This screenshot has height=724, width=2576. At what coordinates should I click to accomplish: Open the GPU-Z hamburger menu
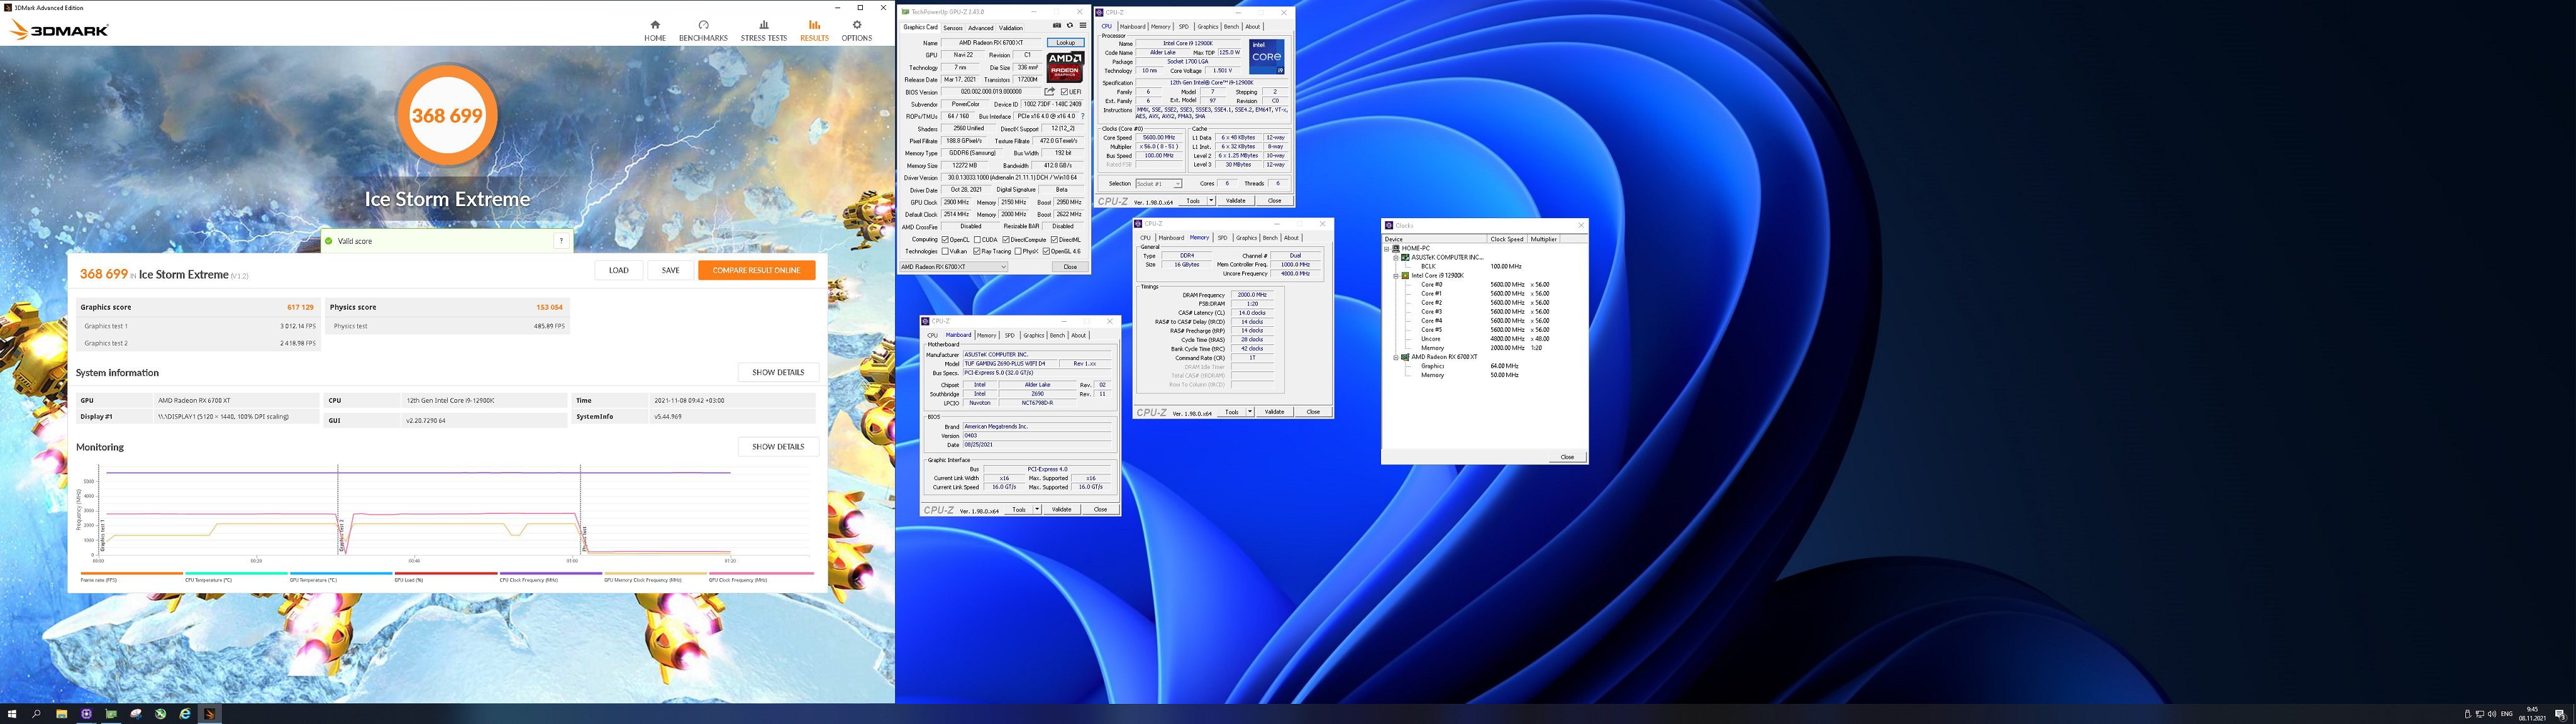[1082, 26]
